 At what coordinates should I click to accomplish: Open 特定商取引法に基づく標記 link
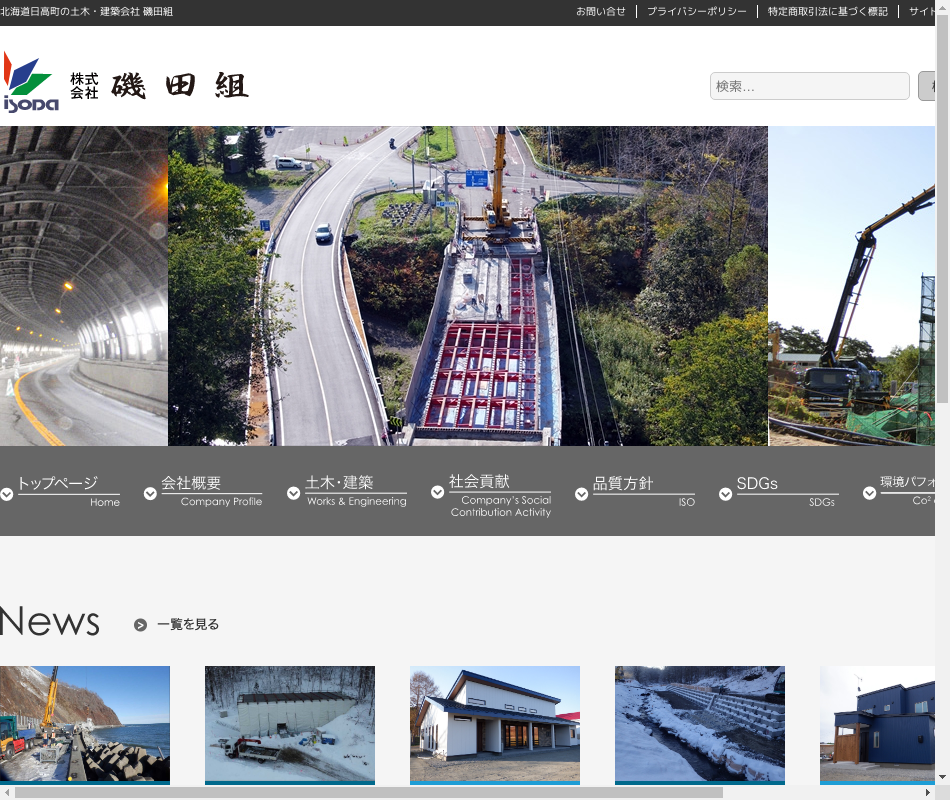point(827,12)
